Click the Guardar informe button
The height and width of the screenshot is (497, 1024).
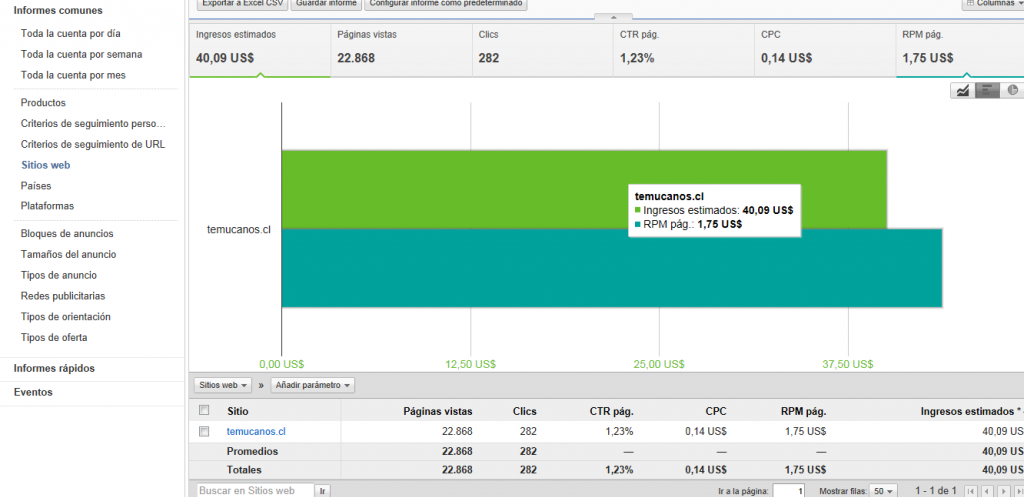326,3
